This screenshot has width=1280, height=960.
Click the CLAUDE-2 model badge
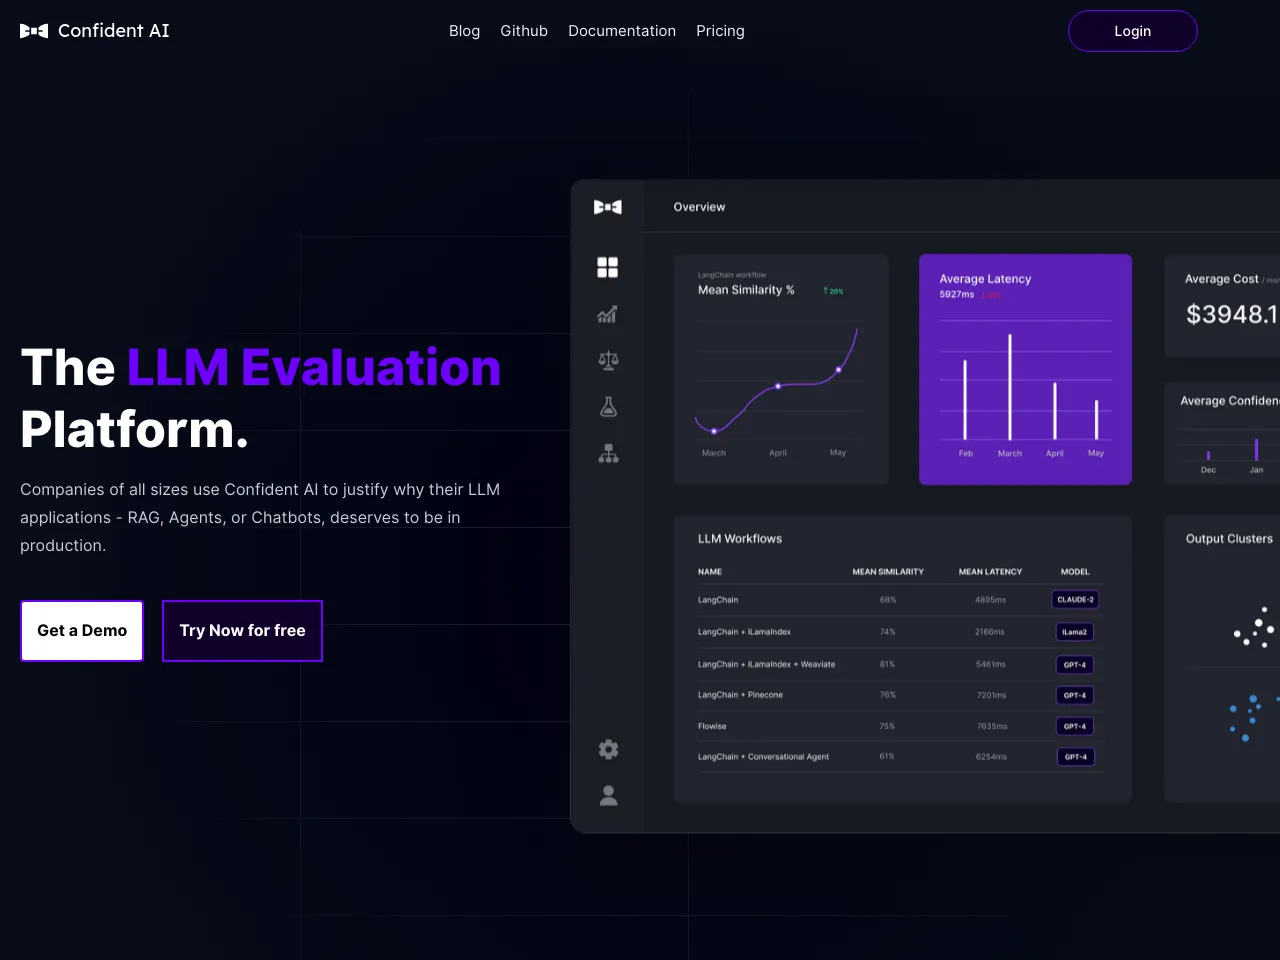coord(1075,600)
